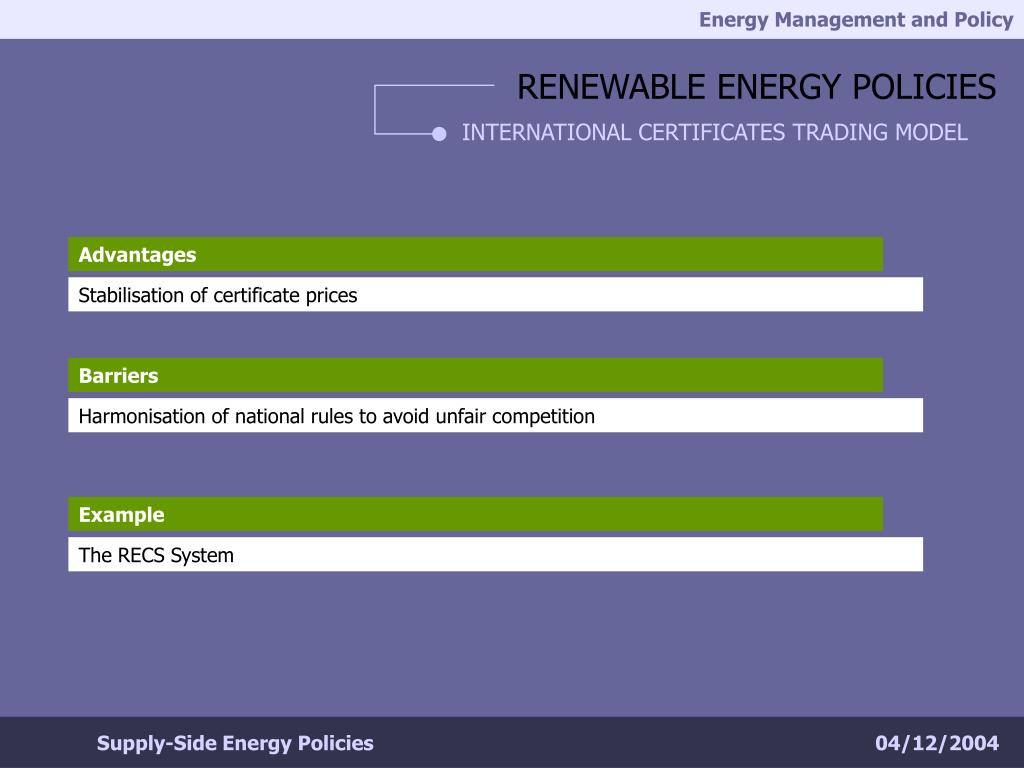Click the date '04/12/2004' in the footer
Viewport: 1024px width, 768px height.
(937, 743)
